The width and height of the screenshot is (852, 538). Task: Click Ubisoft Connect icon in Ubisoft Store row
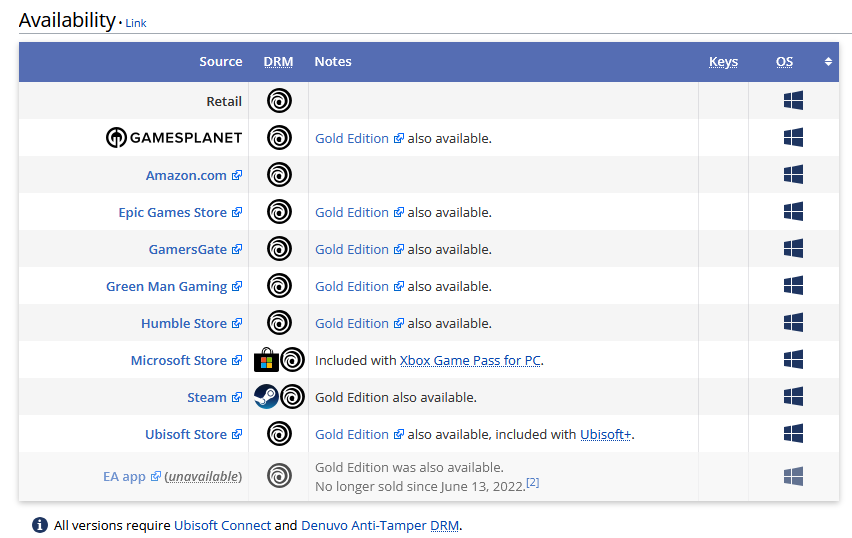coord(279,434)
